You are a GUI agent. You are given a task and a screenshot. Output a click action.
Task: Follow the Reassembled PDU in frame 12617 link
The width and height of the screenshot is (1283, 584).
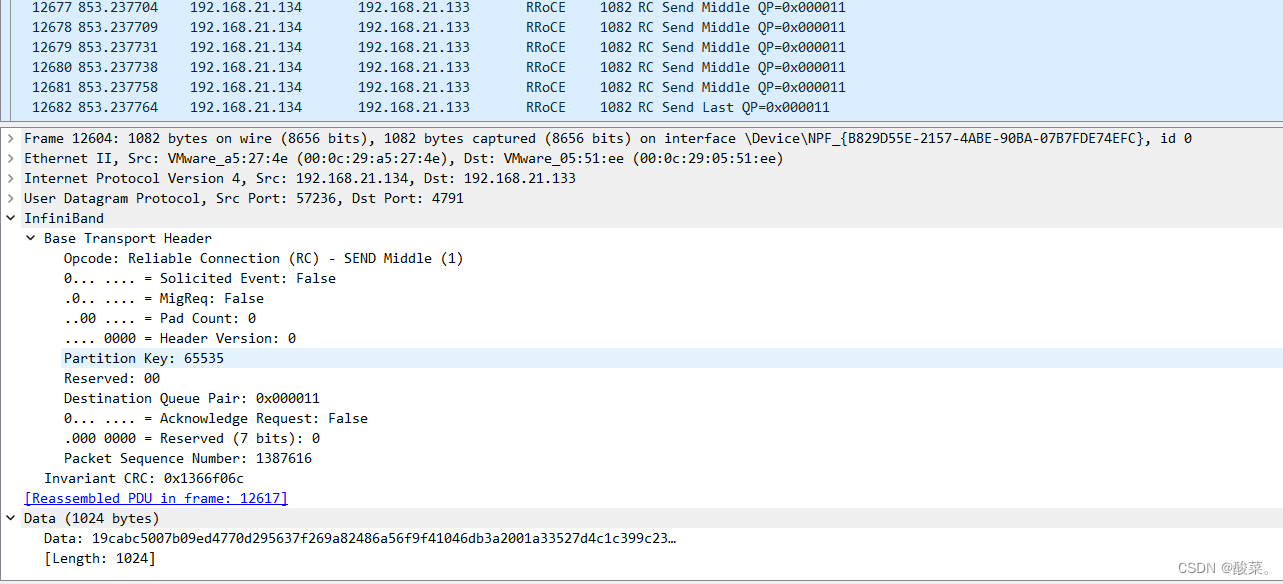(155, 497)
